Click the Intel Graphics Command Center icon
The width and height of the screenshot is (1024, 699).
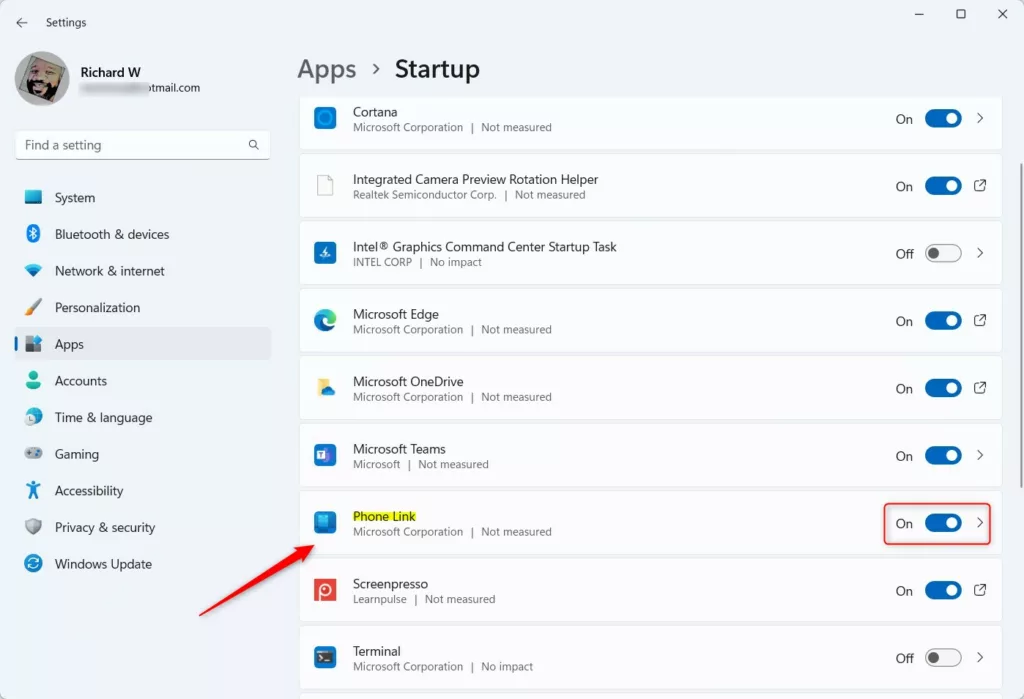(x=325, y=253)
